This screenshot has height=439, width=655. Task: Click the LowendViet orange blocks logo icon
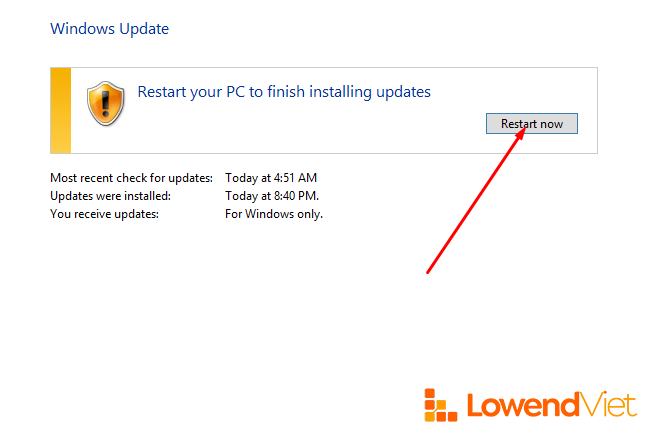pyautogui.click(x=441, y=404)
